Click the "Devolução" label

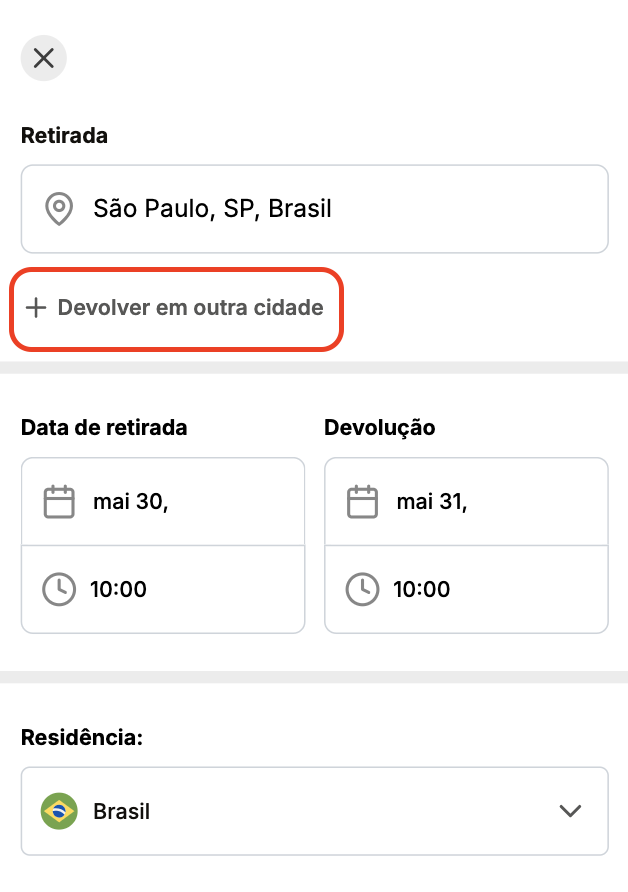coord(380,427)
